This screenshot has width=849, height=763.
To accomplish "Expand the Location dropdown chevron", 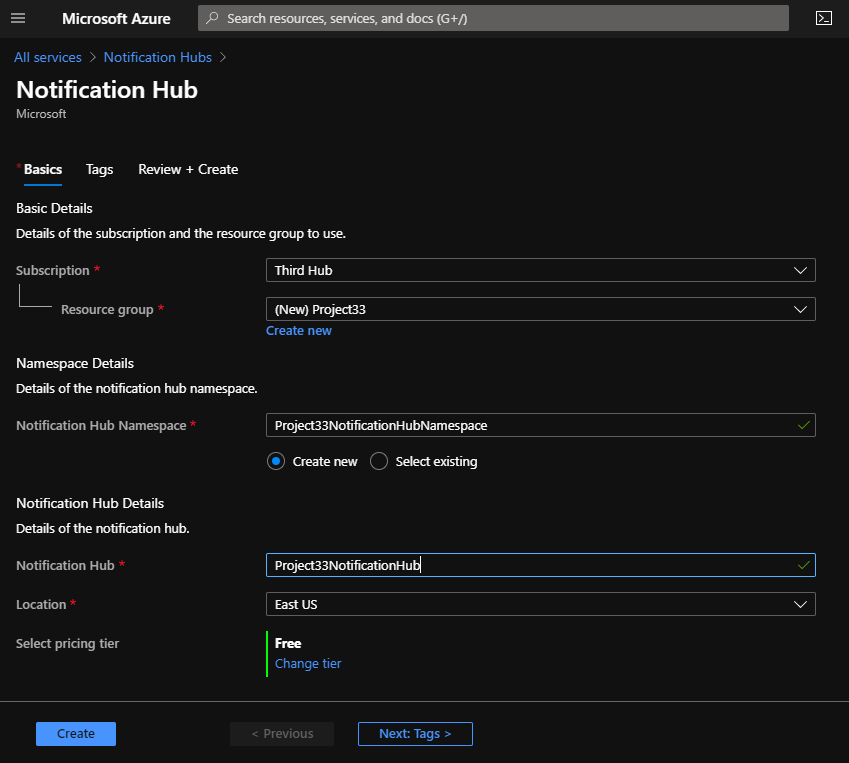I will point(800,604).
